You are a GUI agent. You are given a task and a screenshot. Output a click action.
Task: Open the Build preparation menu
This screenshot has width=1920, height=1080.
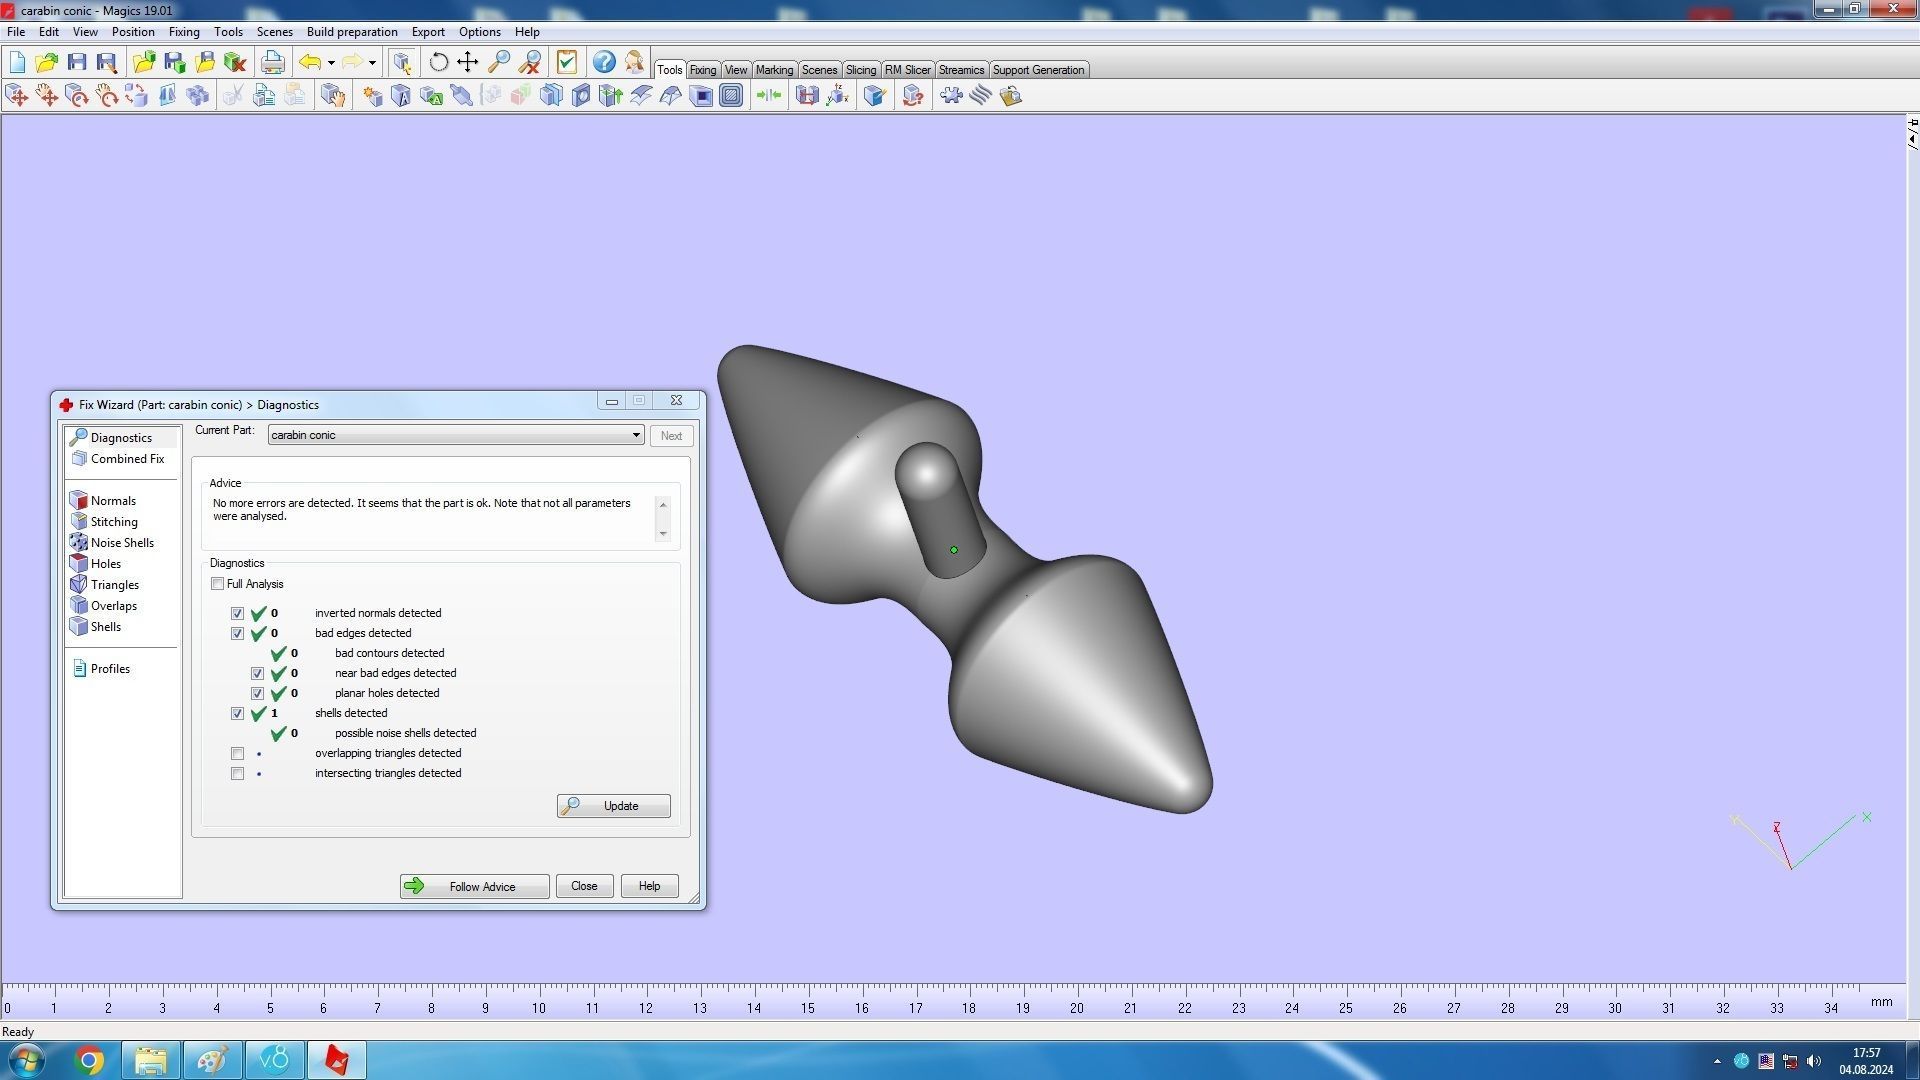tap(351, 32)
